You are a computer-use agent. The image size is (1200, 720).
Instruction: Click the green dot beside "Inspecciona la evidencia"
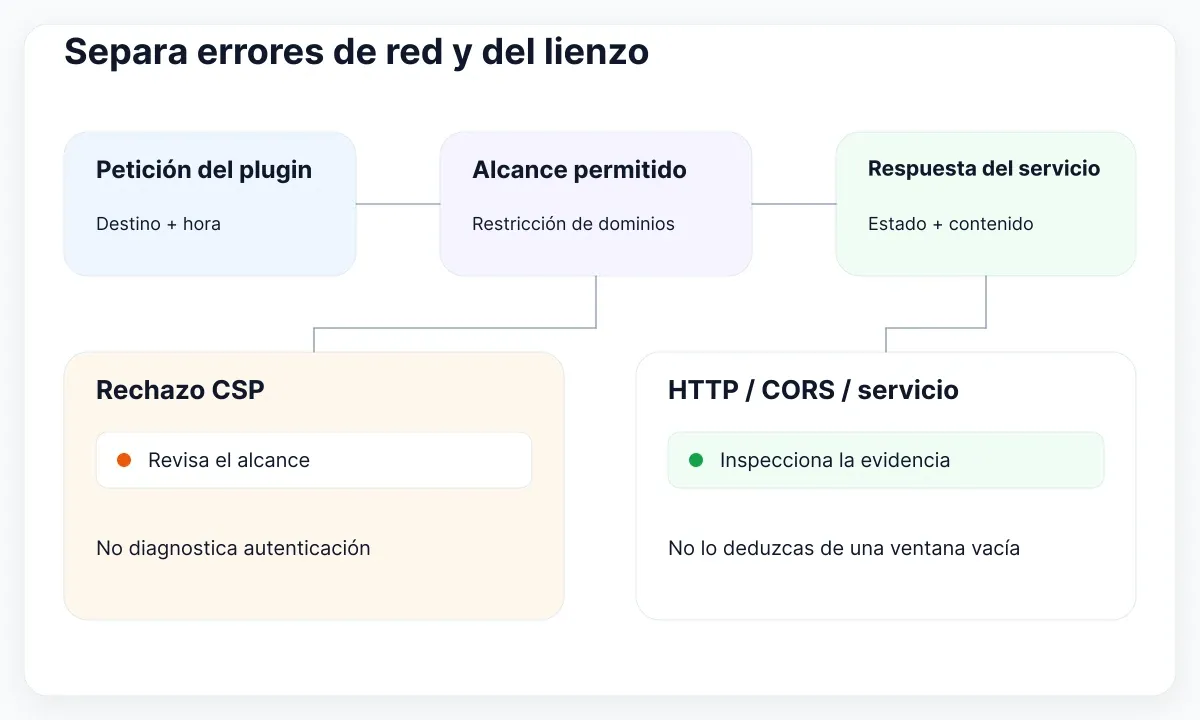[x=696, y=460]
